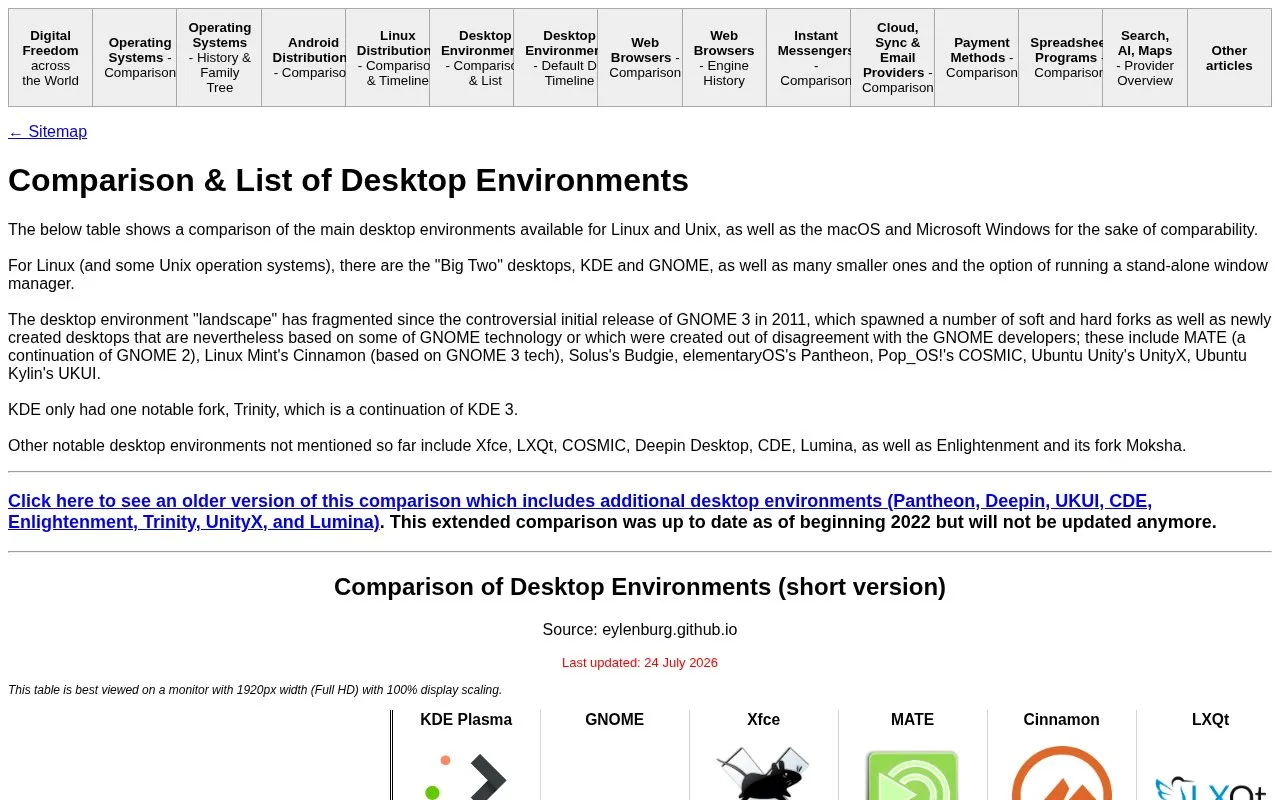Screen dimensions: 1280x800
Task: Go to Web Browsers - Comparison
Action: (640, 58)
